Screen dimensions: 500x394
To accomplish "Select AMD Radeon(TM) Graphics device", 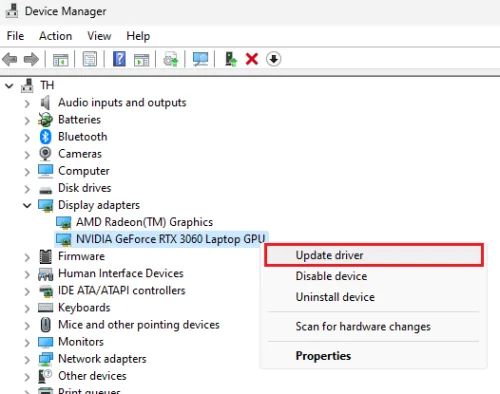I will [x=144, y=222].
